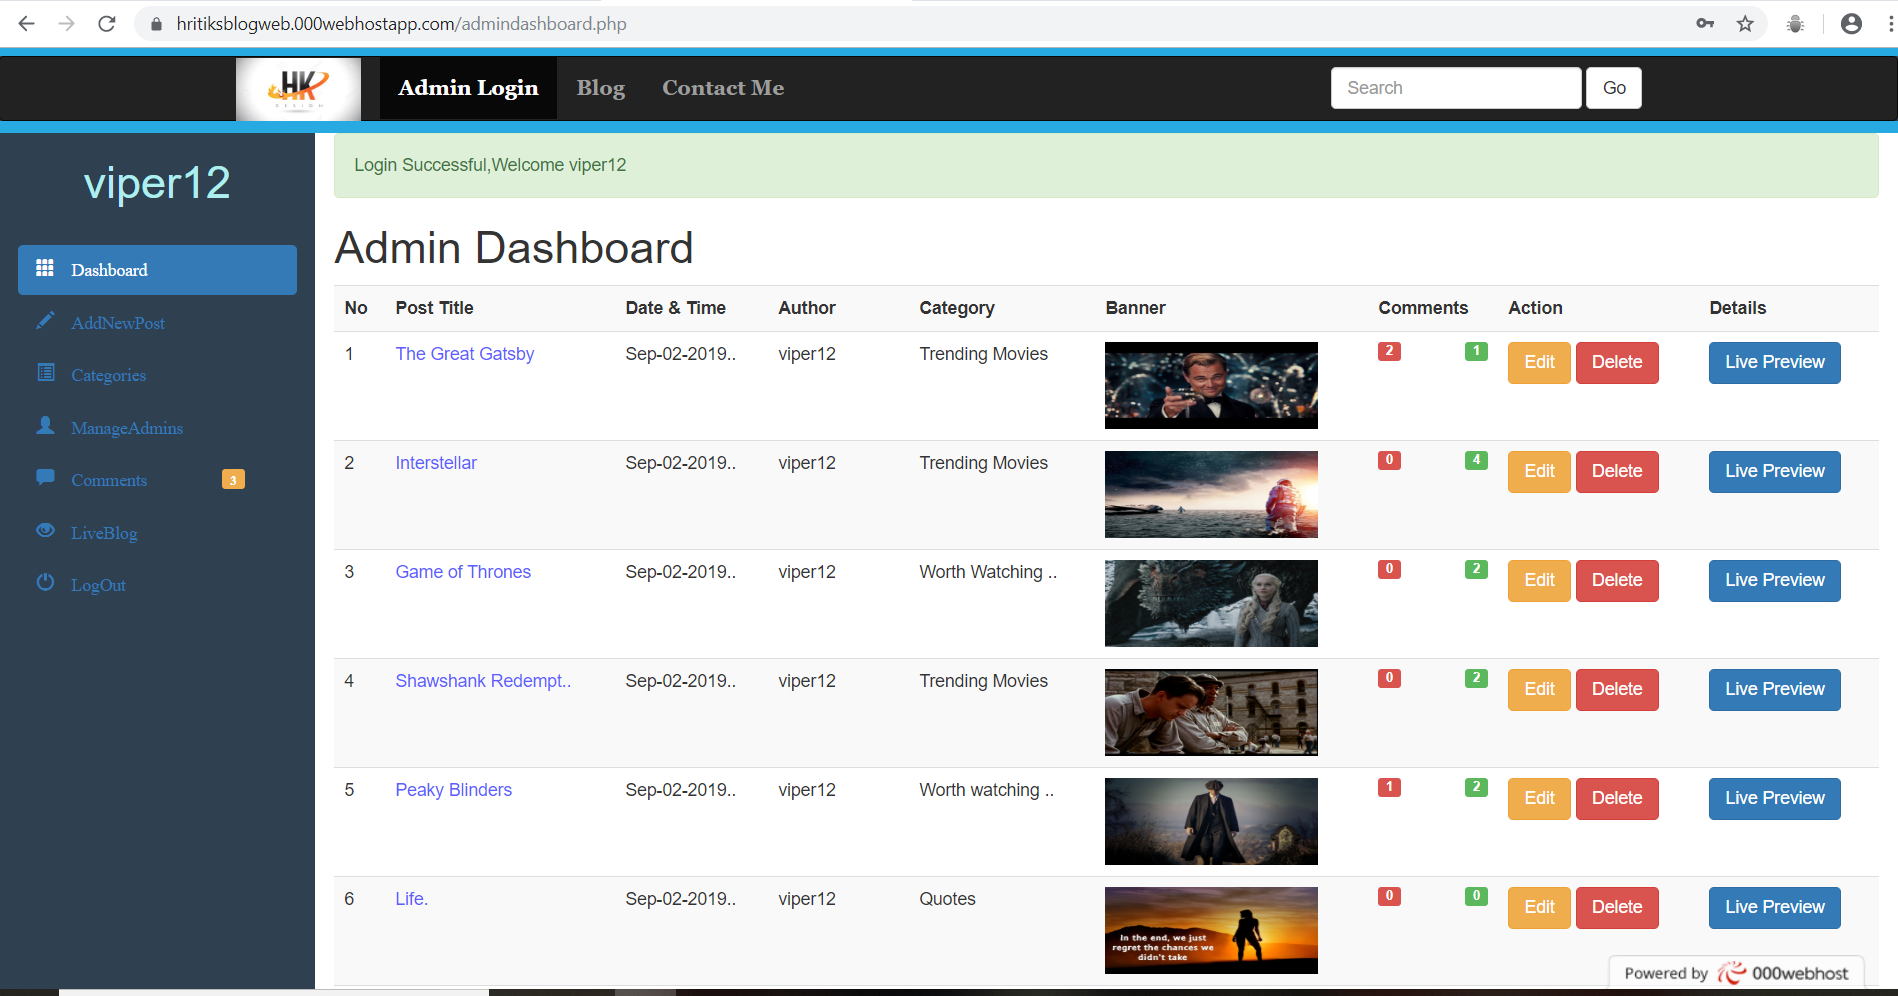1898x996 pixels.
Task: Open the browser profile account icon
Action: [1851, 23]
